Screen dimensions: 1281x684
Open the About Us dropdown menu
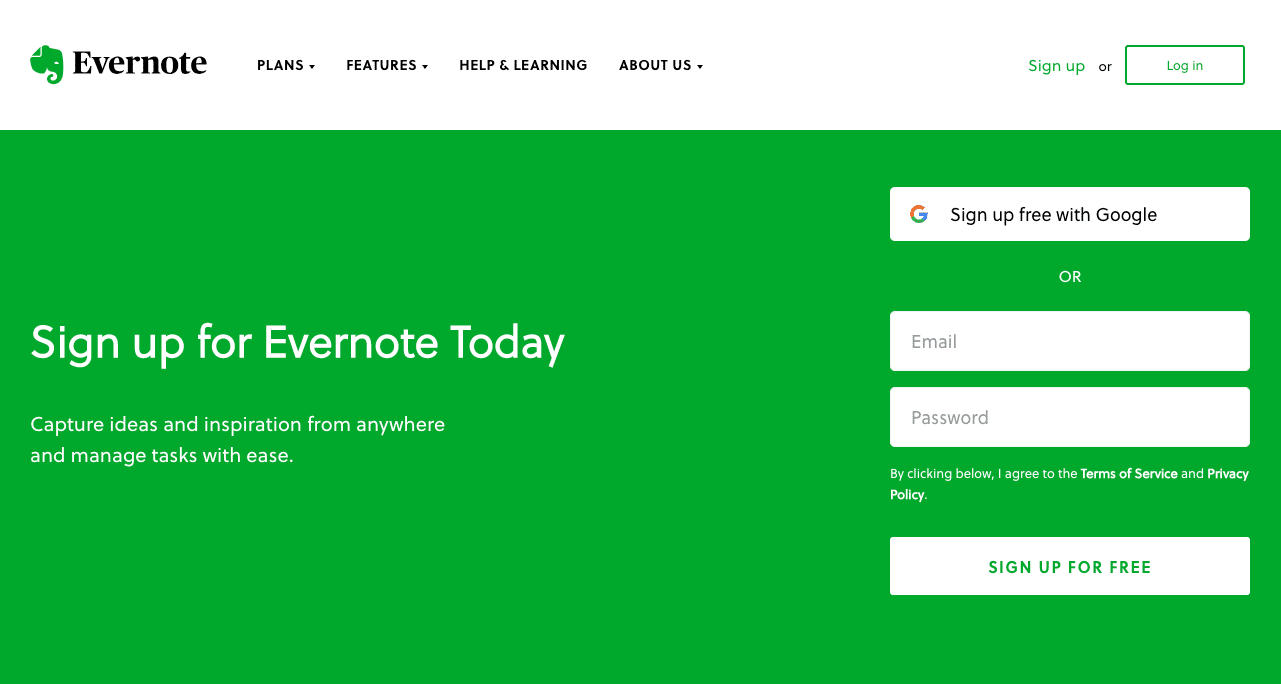(x=661, y=65)
